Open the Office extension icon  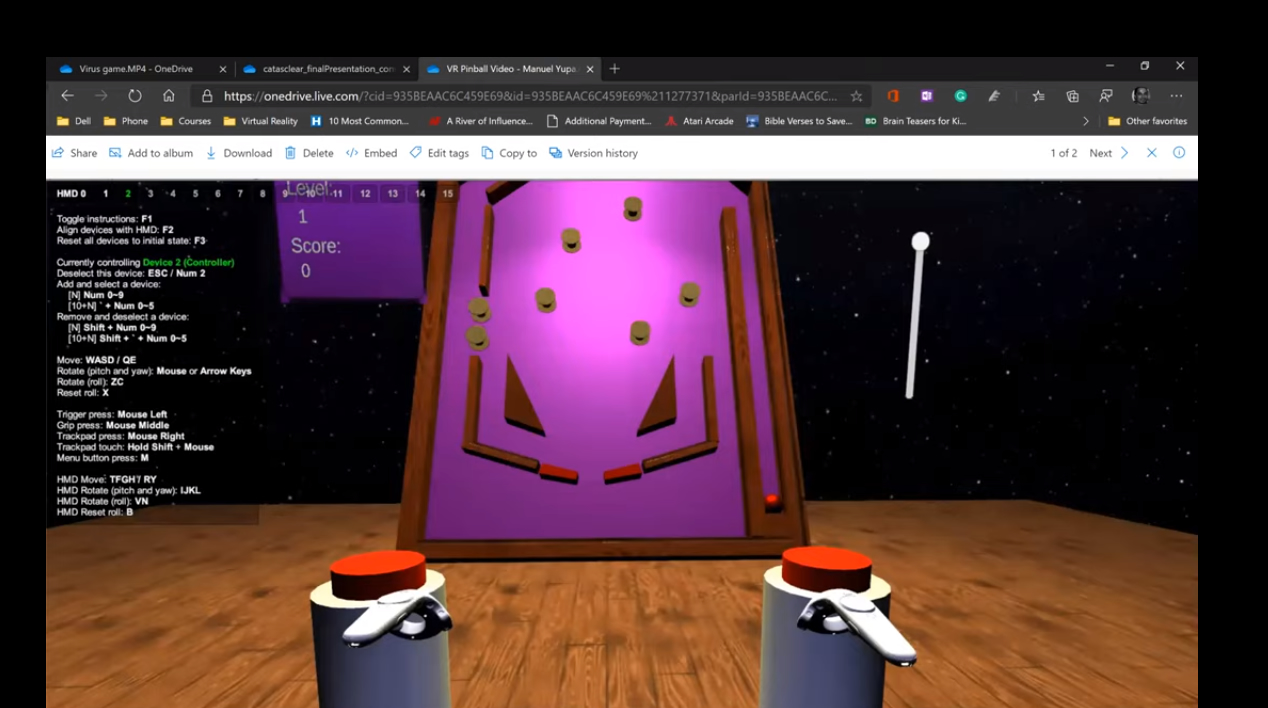[x=893, y=96]
